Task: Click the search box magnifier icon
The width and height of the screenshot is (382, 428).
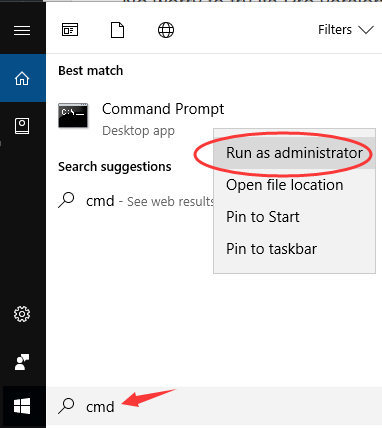Action: [x=66, y=406]
